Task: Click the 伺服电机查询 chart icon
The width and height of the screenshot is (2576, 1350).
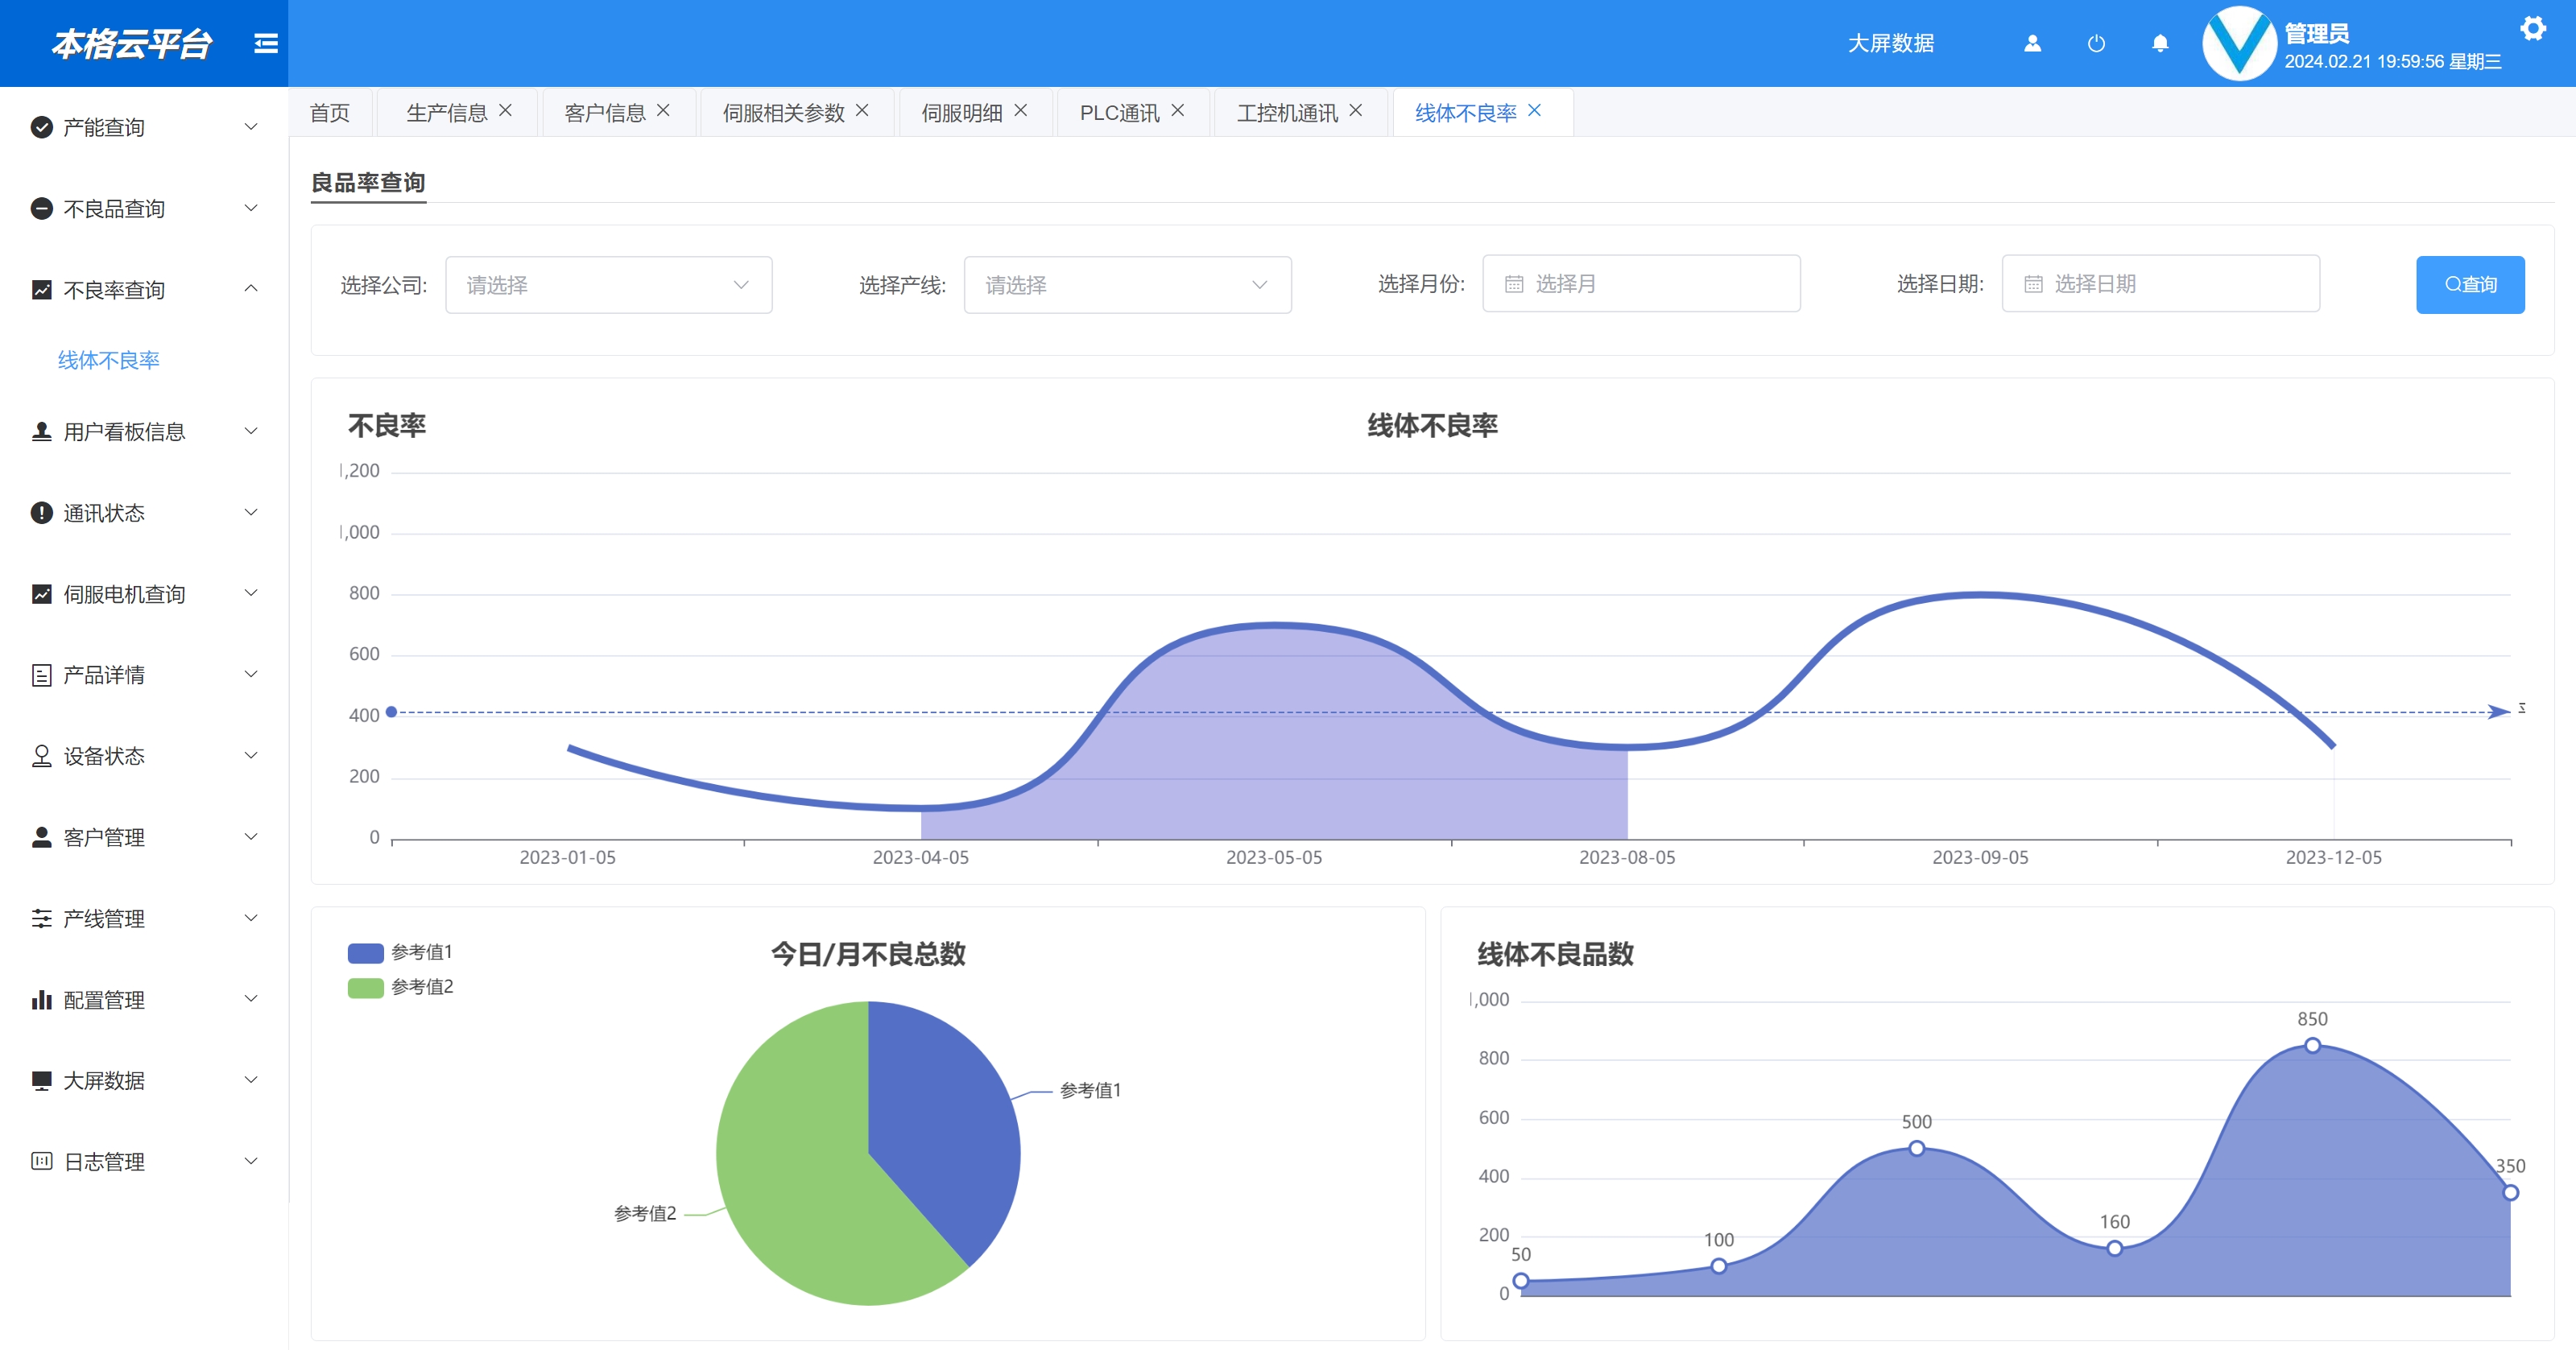Action: click(42, 593)
